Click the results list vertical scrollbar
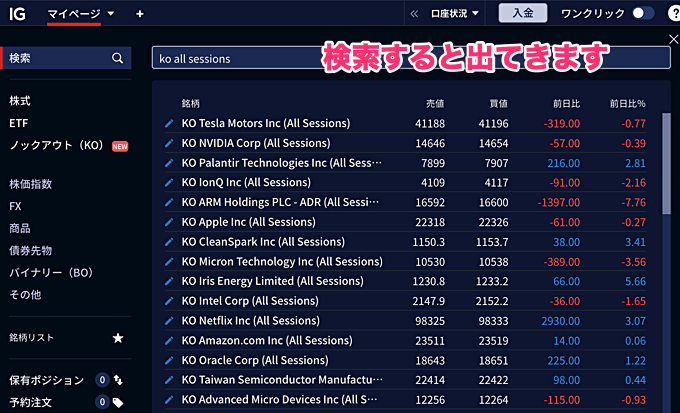This screenshot has width=680, height=413. coord(666,163)
